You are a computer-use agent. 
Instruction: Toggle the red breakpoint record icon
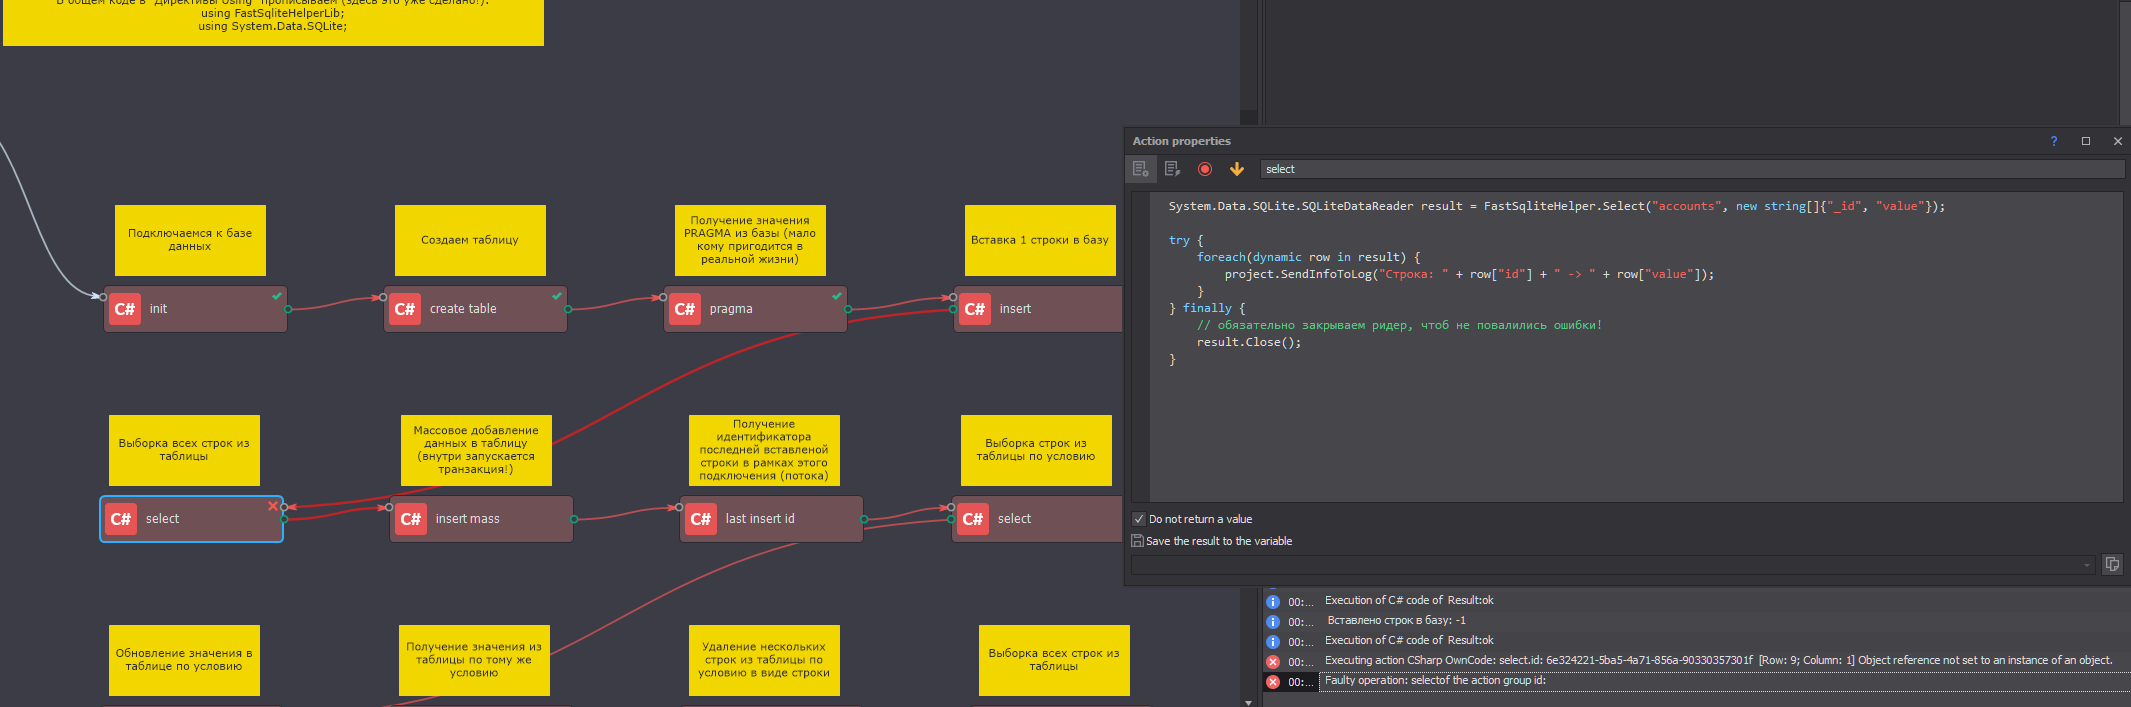1205,169
